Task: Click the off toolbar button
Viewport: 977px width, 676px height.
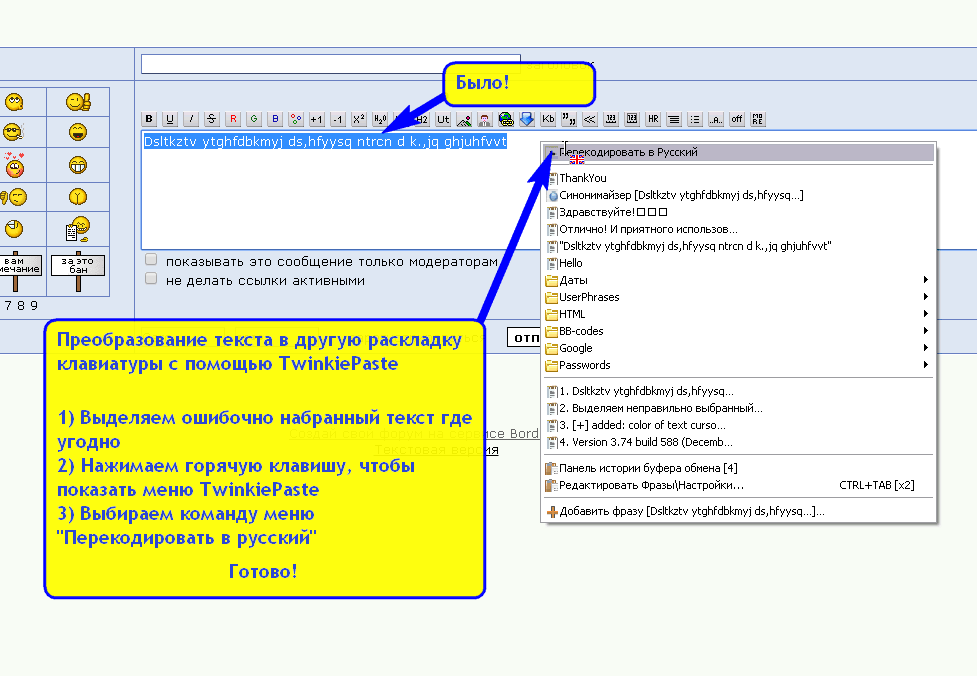Action: [x=737, y=119]
